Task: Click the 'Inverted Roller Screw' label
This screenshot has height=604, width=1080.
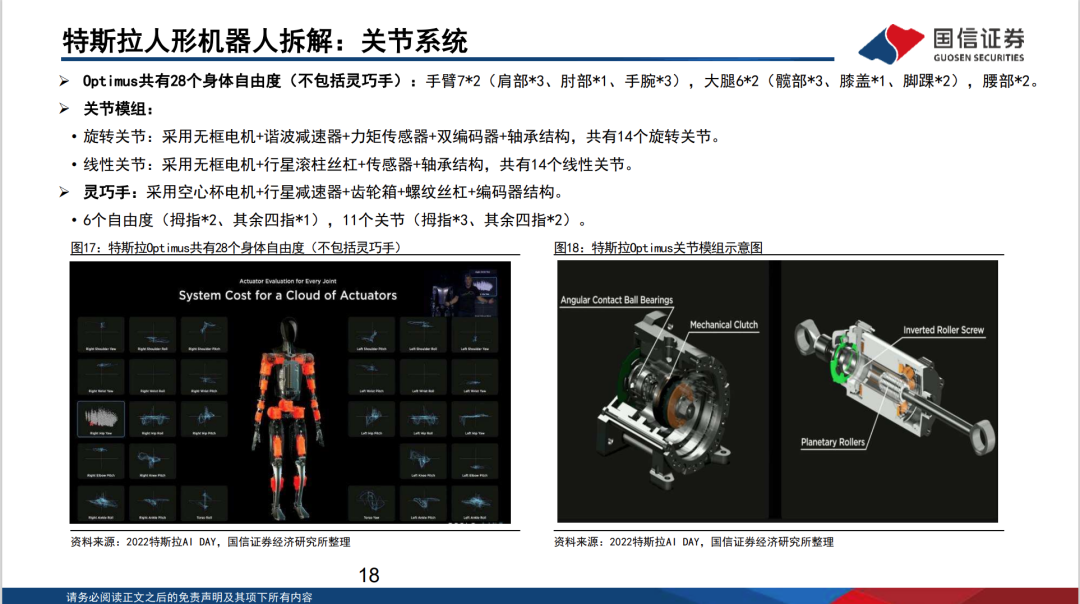Action: pos(944,331)
